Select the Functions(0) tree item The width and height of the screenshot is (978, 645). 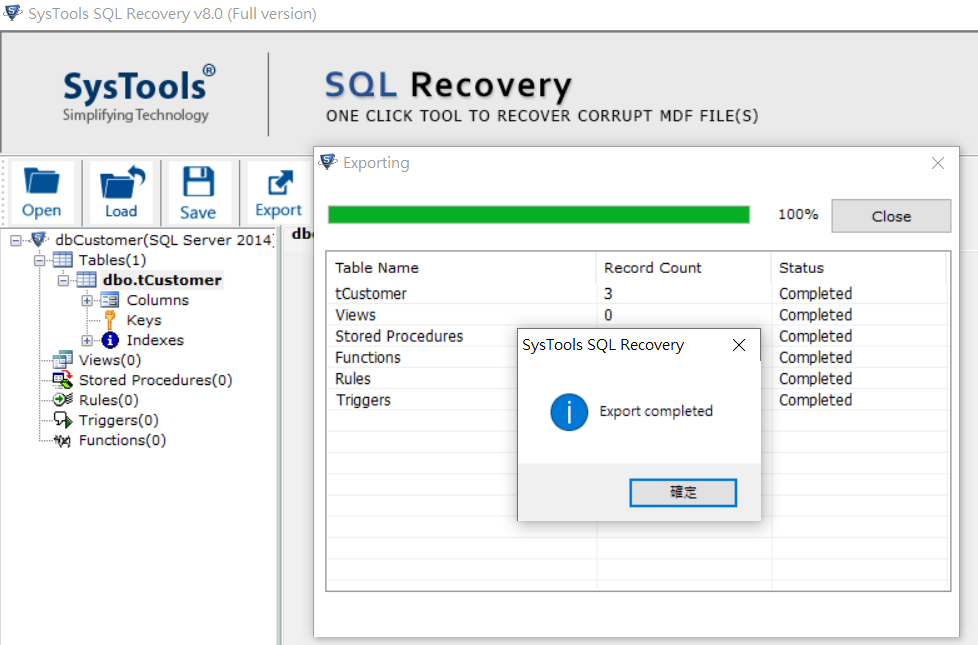click(x=122, y=440)
